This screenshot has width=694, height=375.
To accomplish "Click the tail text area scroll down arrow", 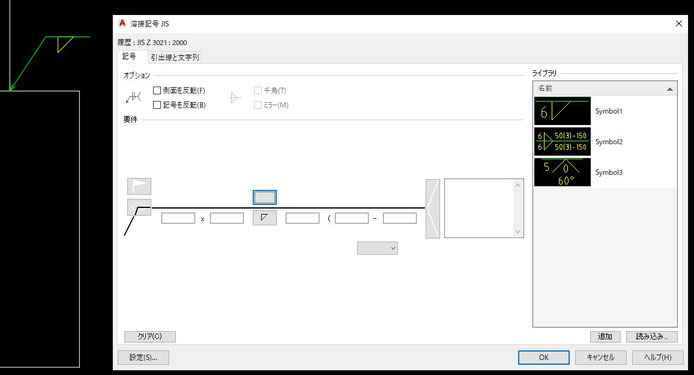I will point(518,232).
